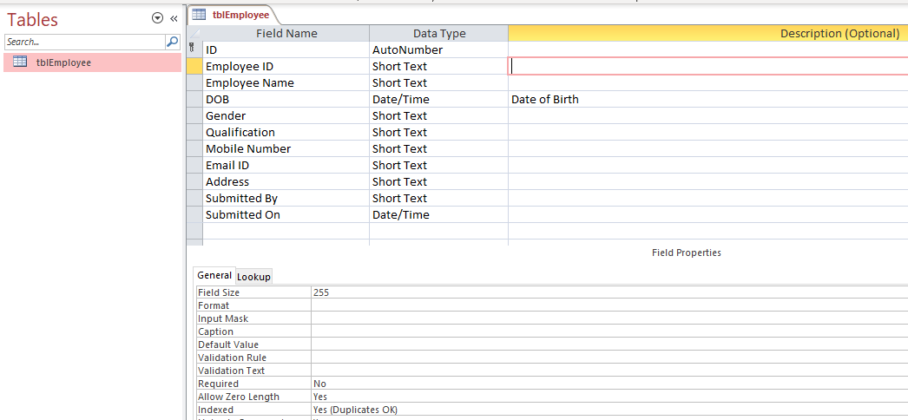908x420 pixels.
Task: Select the Submitted By field name cell
Action: pos(286,198)
